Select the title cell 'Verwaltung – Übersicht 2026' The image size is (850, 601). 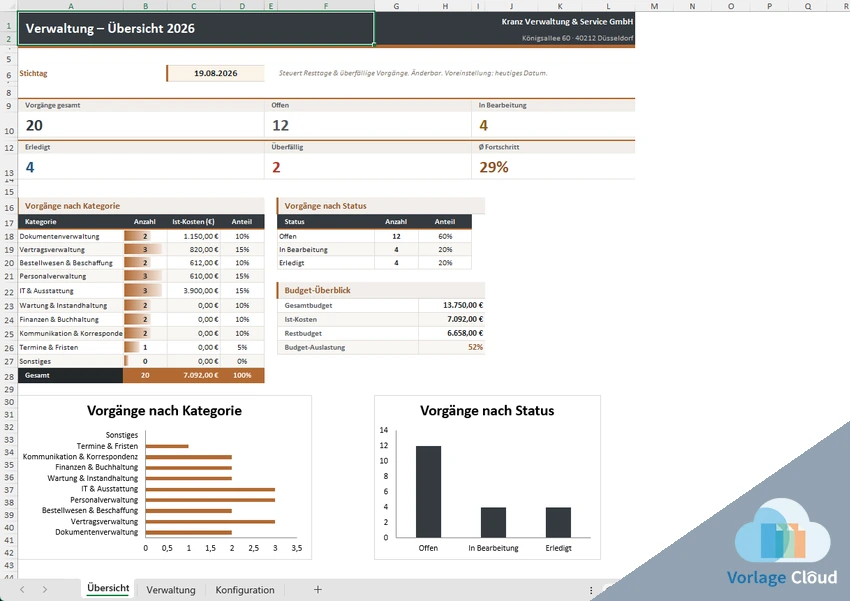pyautogui.click(x=196, y=28)
